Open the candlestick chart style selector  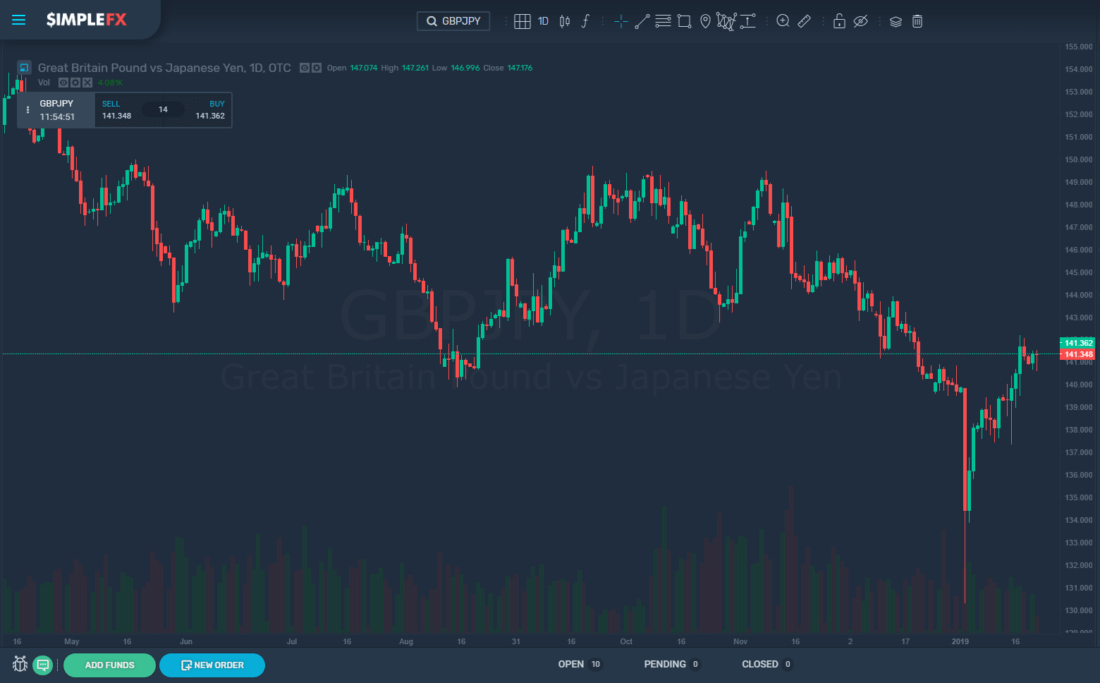click(564, 20)
